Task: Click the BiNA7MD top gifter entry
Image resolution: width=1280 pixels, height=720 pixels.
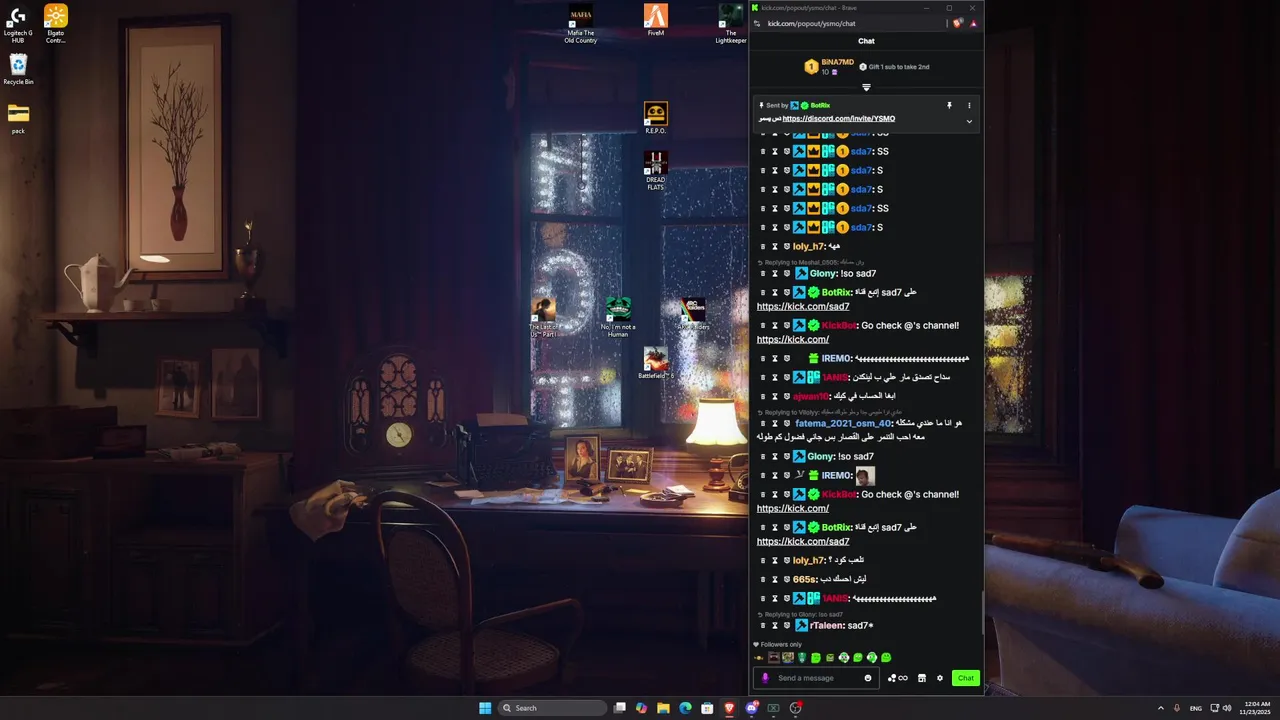Action: 829,67
